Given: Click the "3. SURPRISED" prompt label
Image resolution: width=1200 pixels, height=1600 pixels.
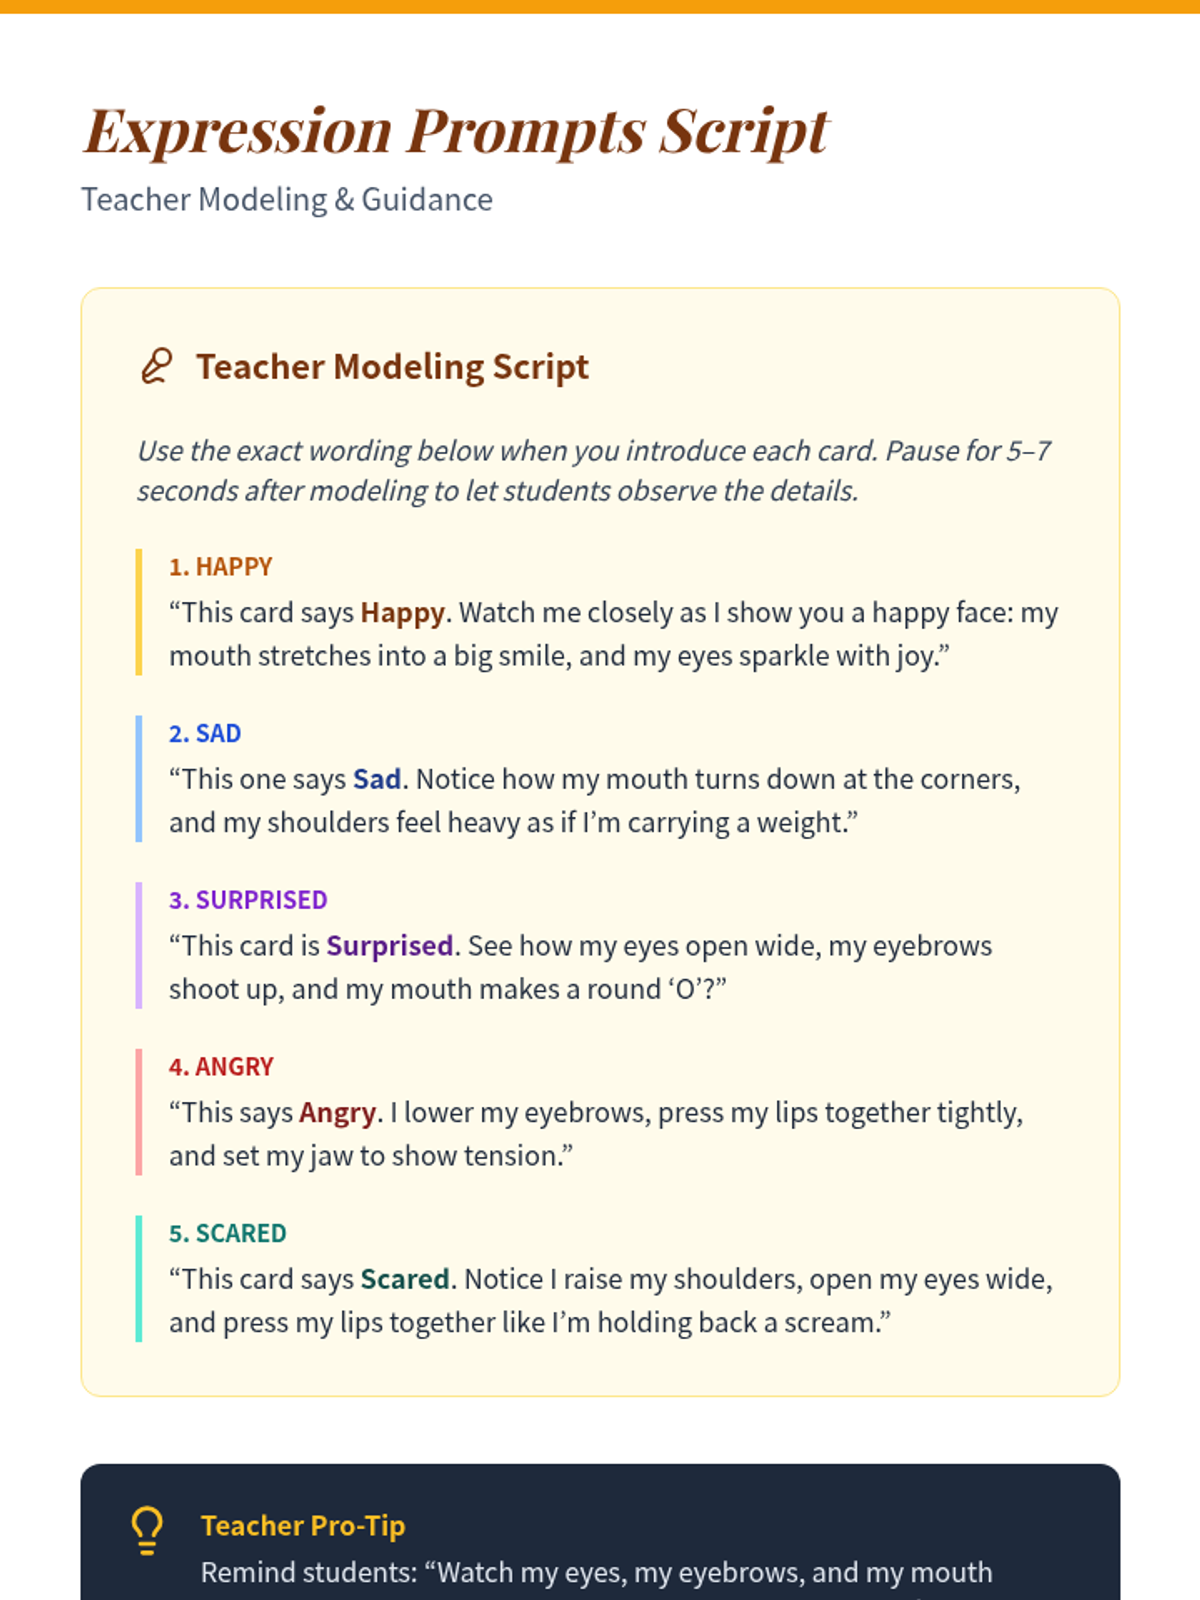Looking at the screenshot, I should point(248,900).
